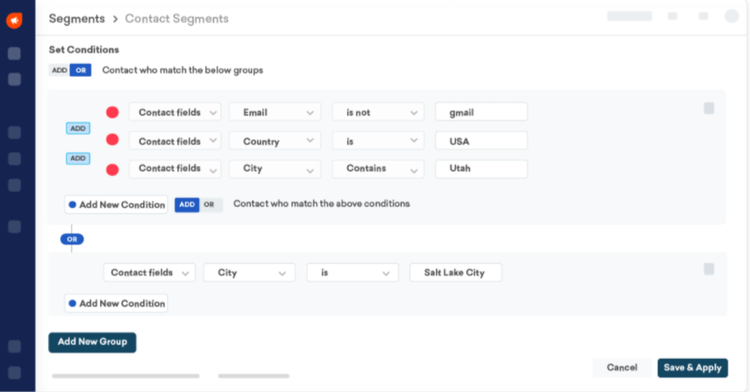The image size is (750, 392).
Task: Click the round profile avatar in header
Action: pyautogui.click(x=731, y=16)
